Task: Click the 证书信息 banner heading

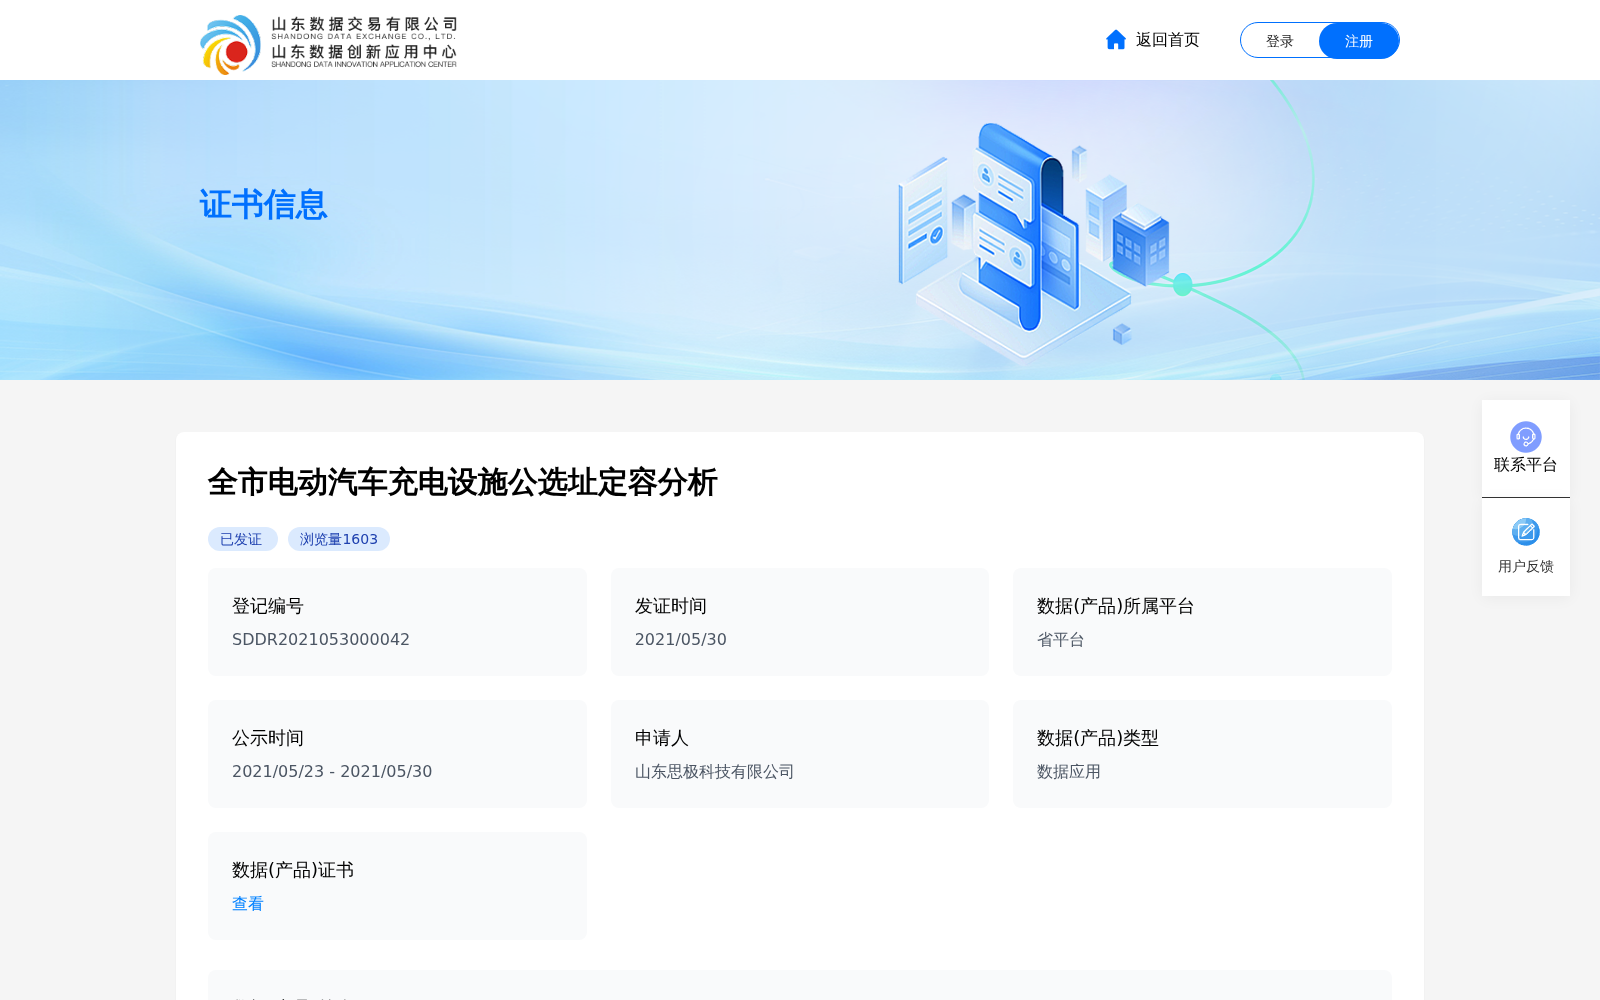Action: (x=263, y=205)
